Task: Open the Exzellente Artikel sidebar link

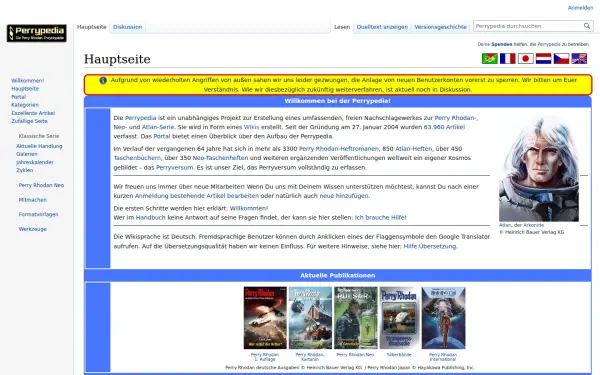Action: (33, 113)
